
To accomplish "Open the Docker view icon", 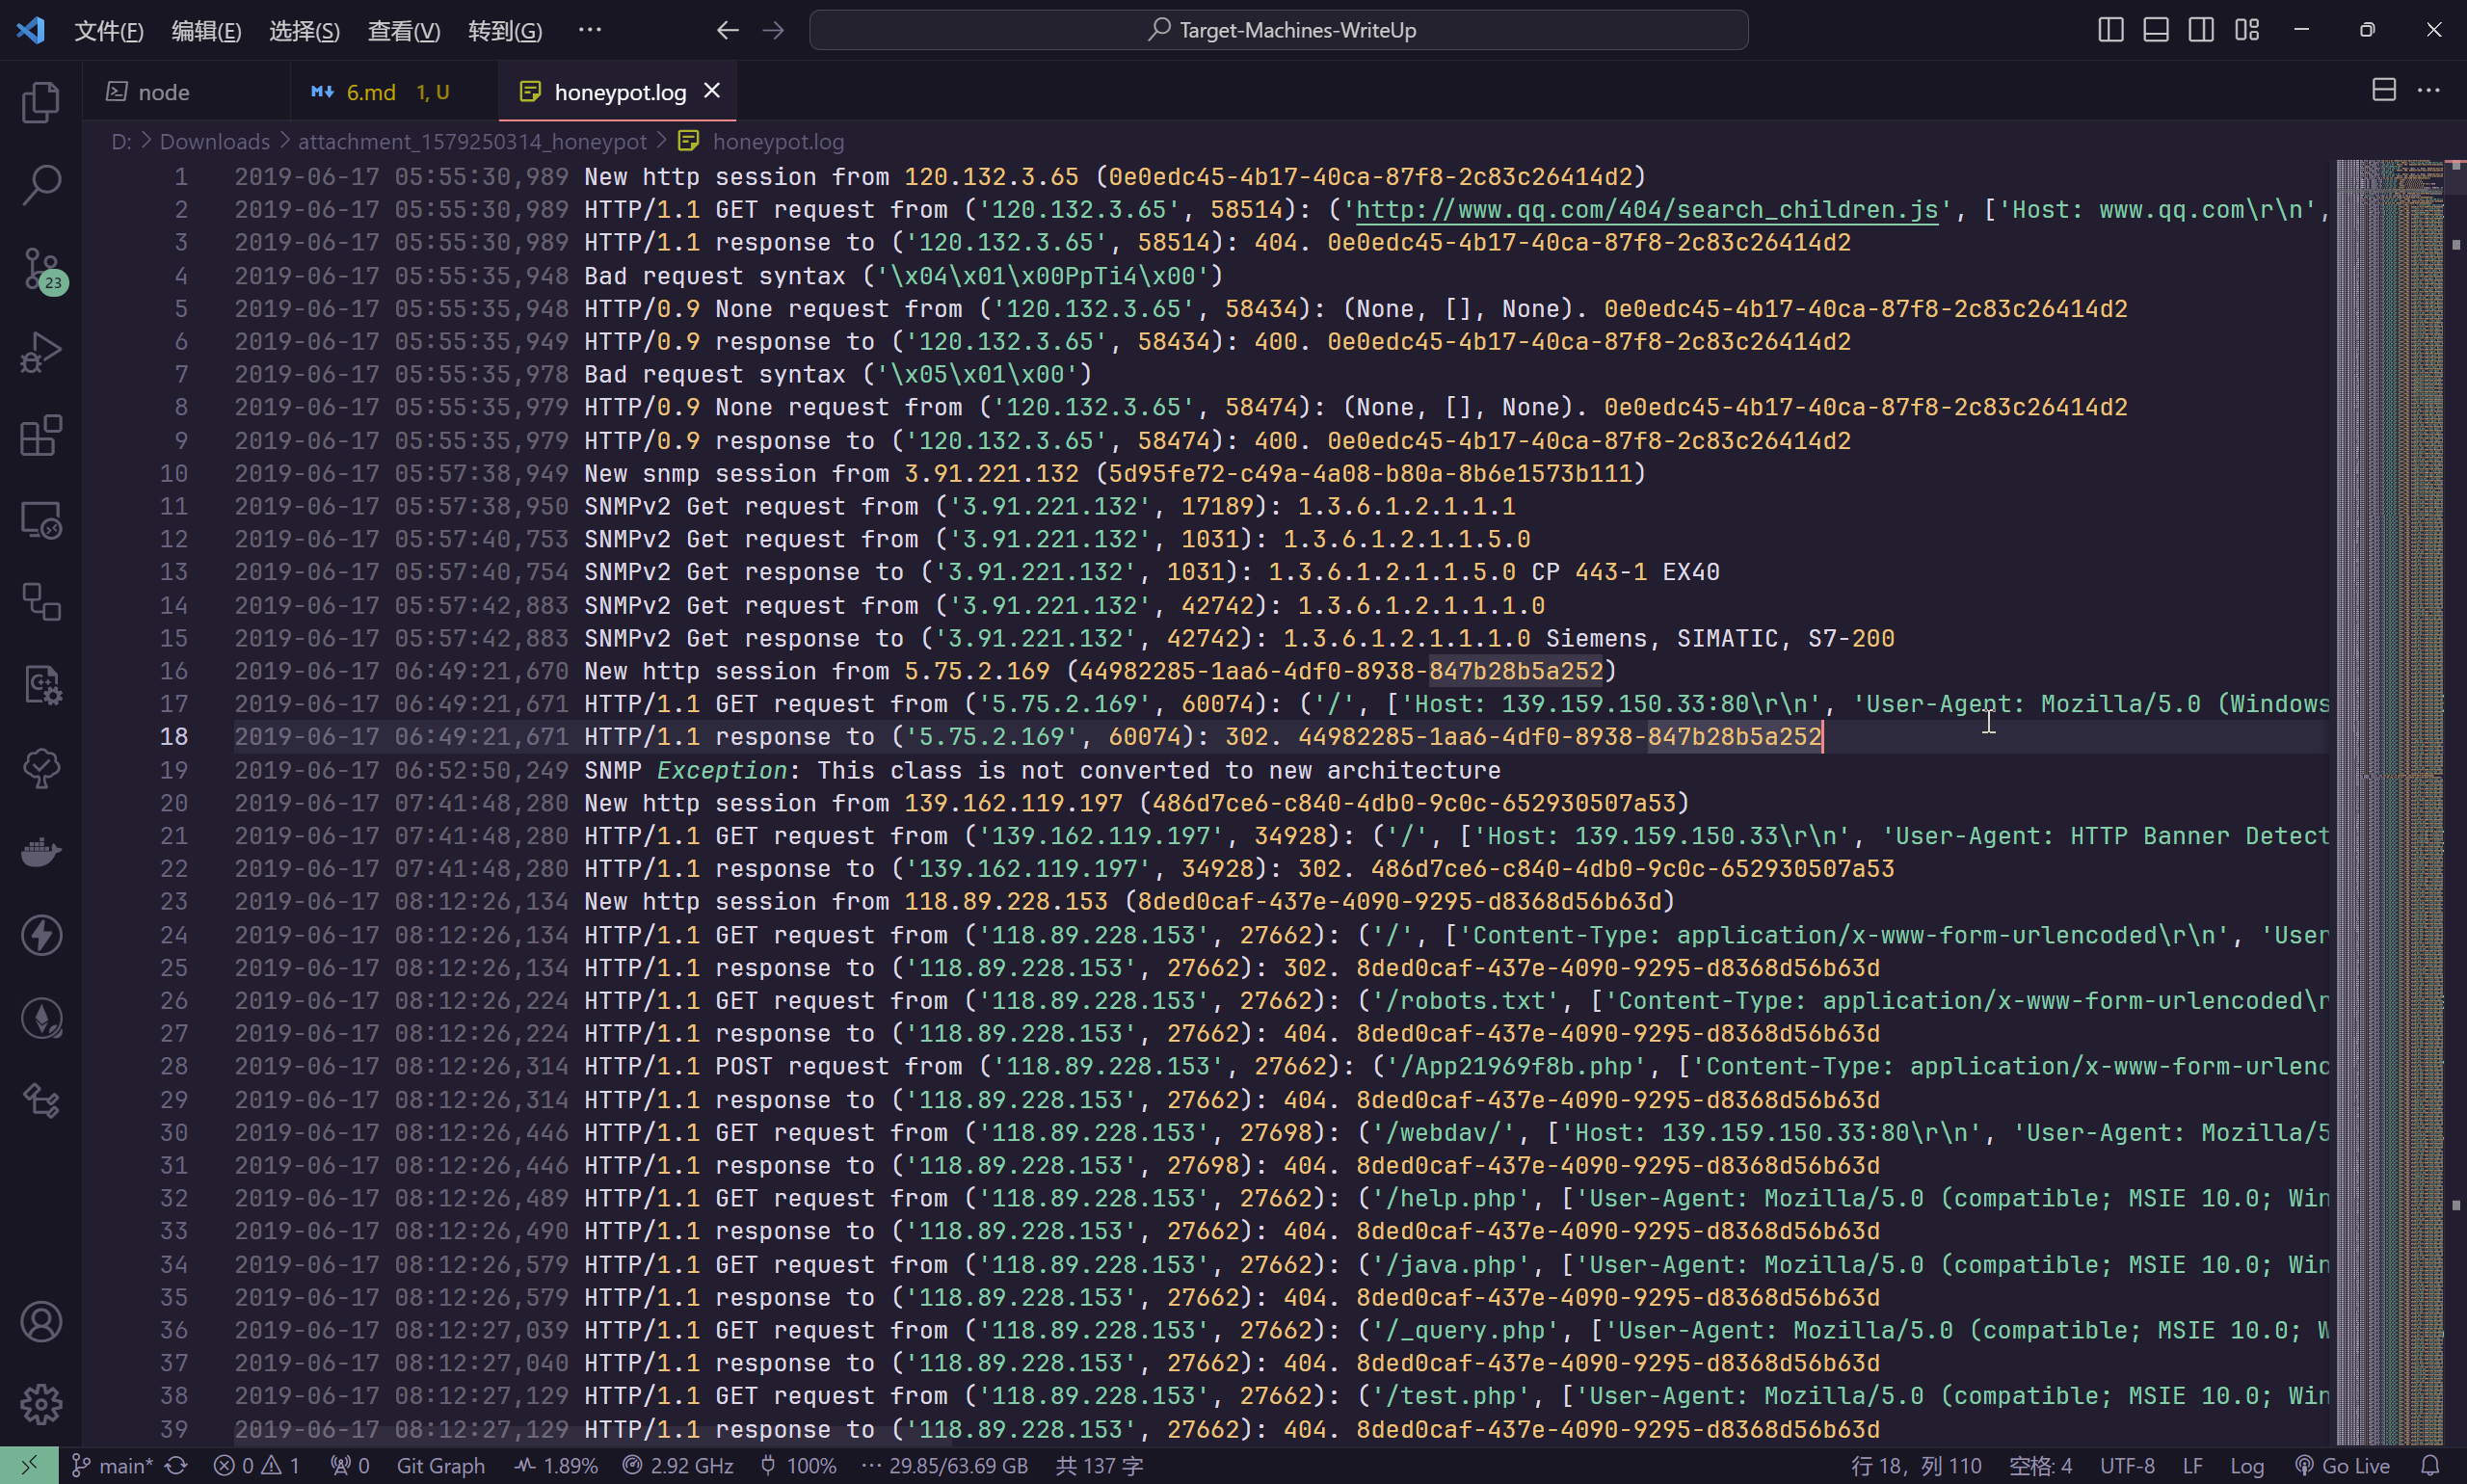I will coord(41,852).
